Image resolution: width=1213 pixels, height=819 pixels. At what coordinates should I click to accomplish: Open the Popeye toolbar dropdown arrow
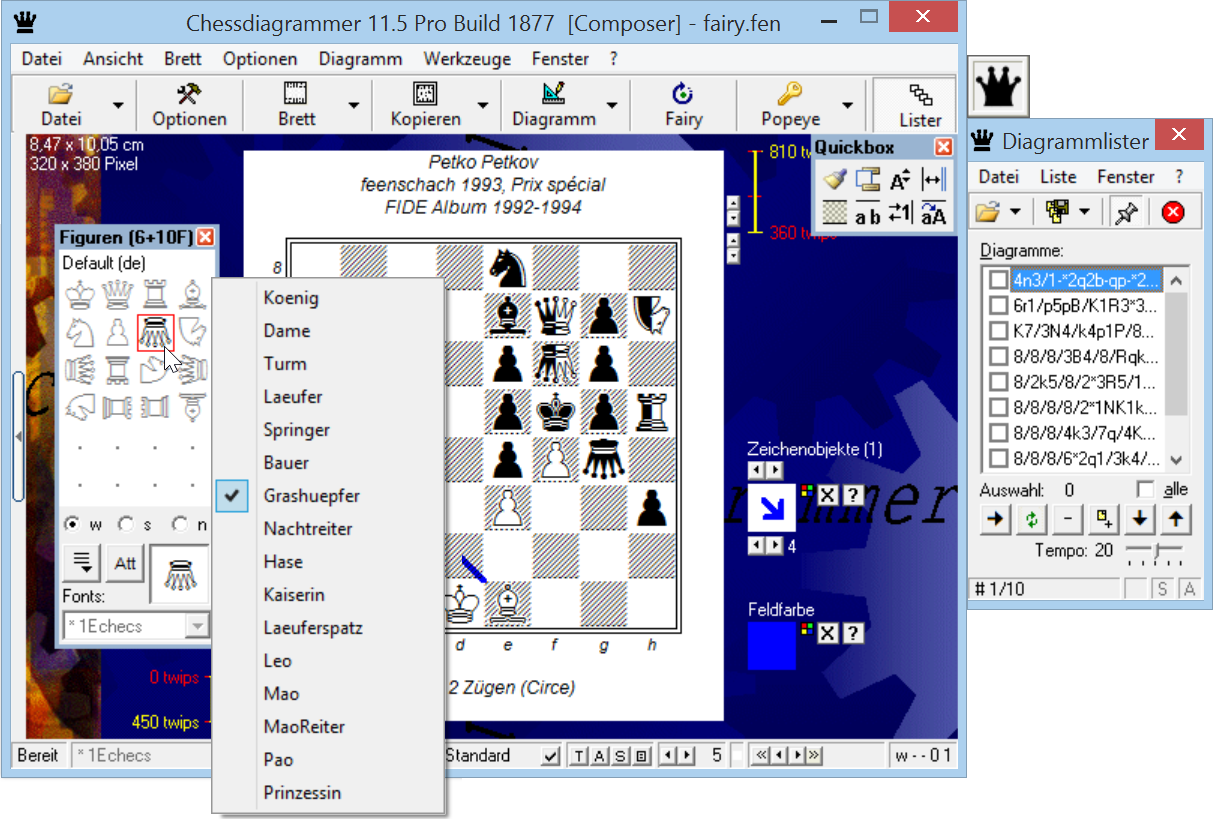847,105
